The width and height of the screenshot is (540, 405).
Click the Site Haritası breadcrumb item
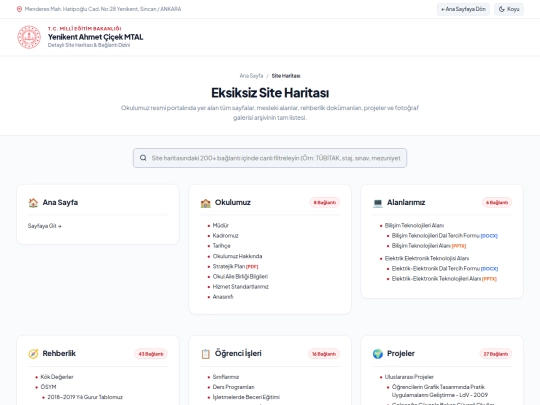pyautogui.click(x=286, y=76)
